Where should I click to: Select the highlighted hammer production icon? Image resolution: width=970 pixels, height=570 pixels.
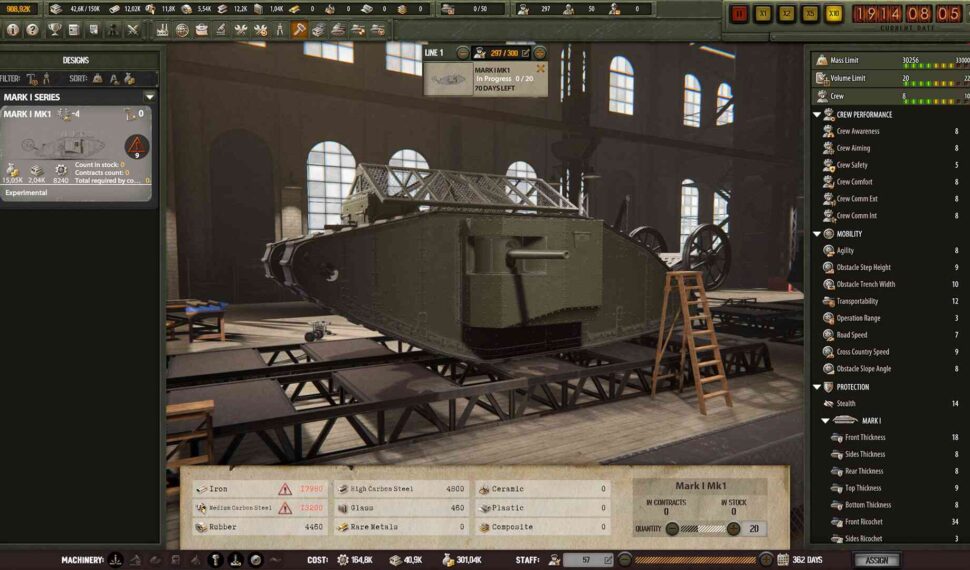pyautogui.click(x=299, y=30)
